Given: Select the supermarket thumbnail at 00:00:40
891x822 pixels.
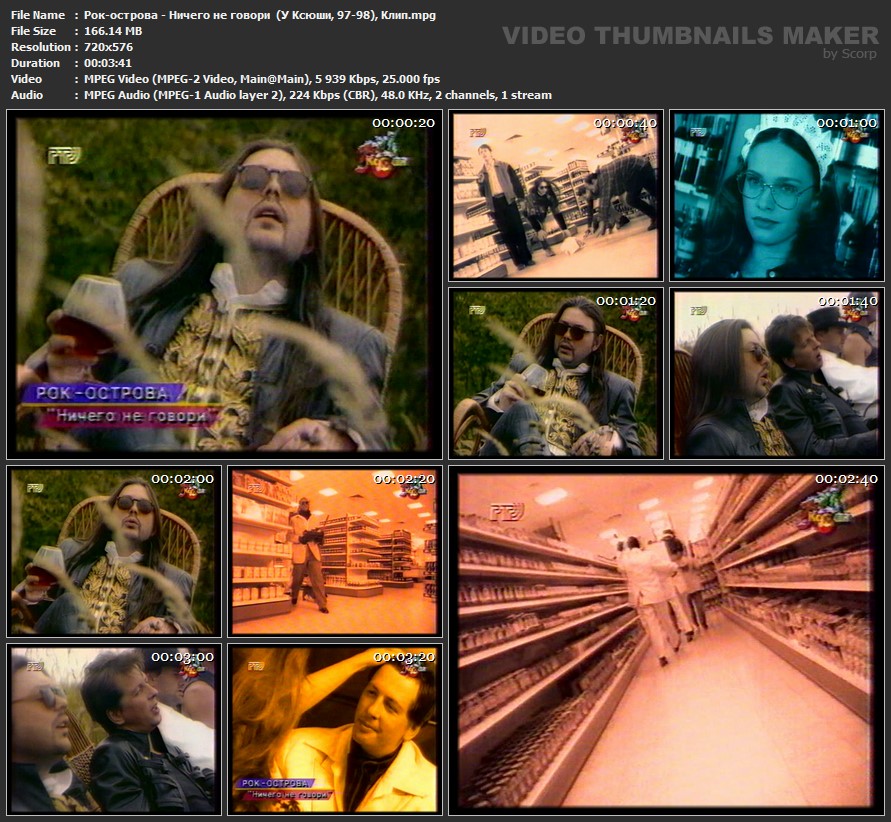Looking at the screenshot, I should 555,196.
